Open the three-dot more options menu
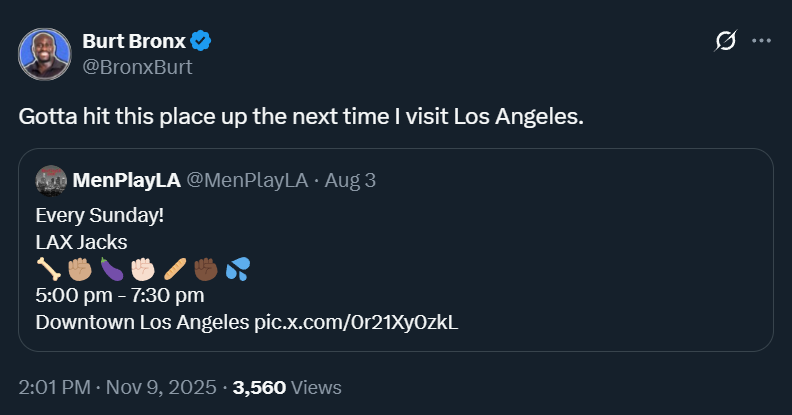The image size is (792, 415). (761, 41)
